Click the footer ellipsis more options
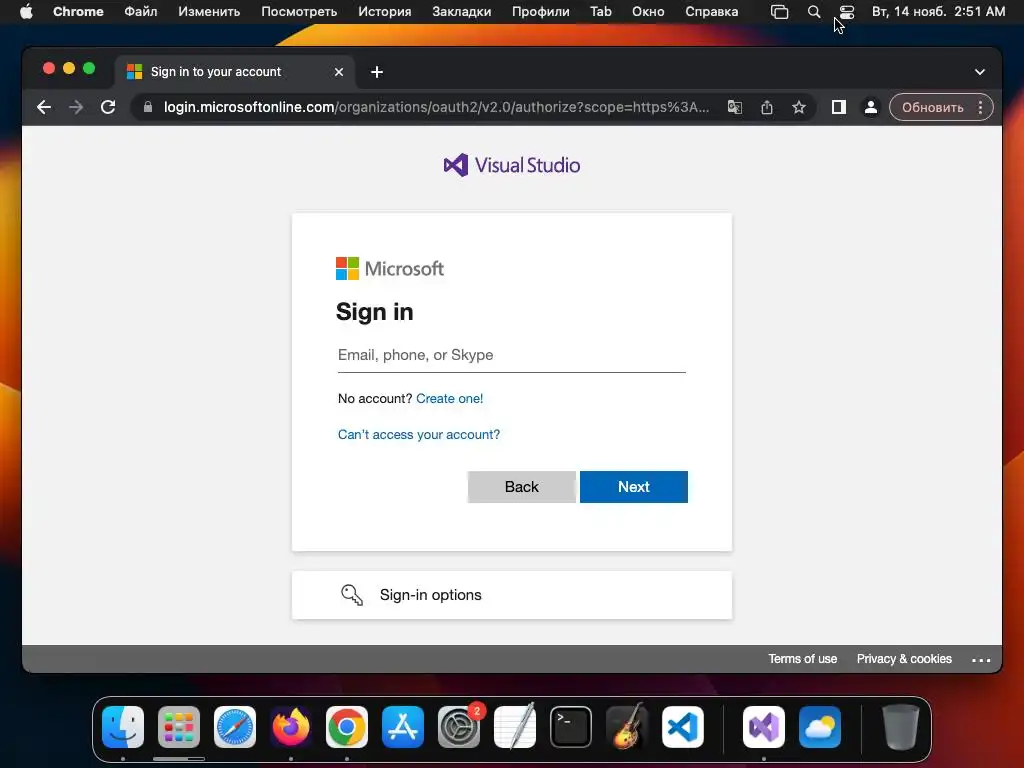This screenshot has width=1024, height=768. coord(981,660)
